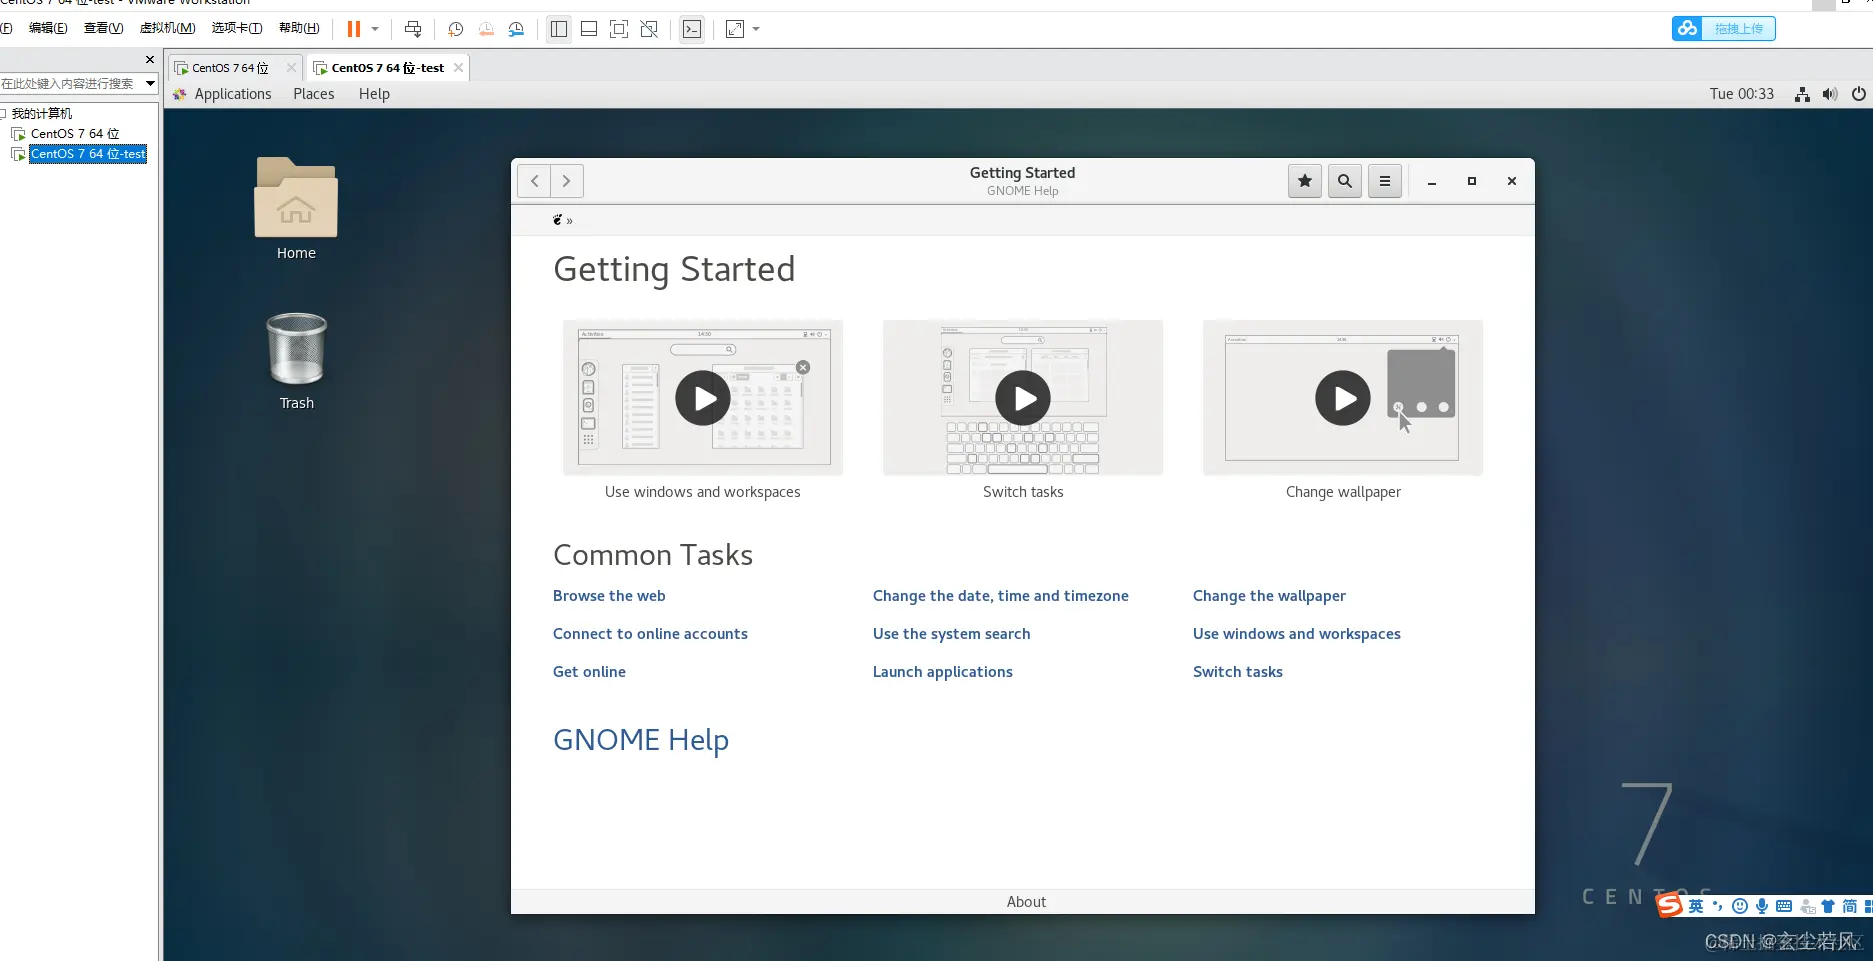Open Change the date, time and timezone link
This screenshot has height=961, width=1873.
(1000, 596)
